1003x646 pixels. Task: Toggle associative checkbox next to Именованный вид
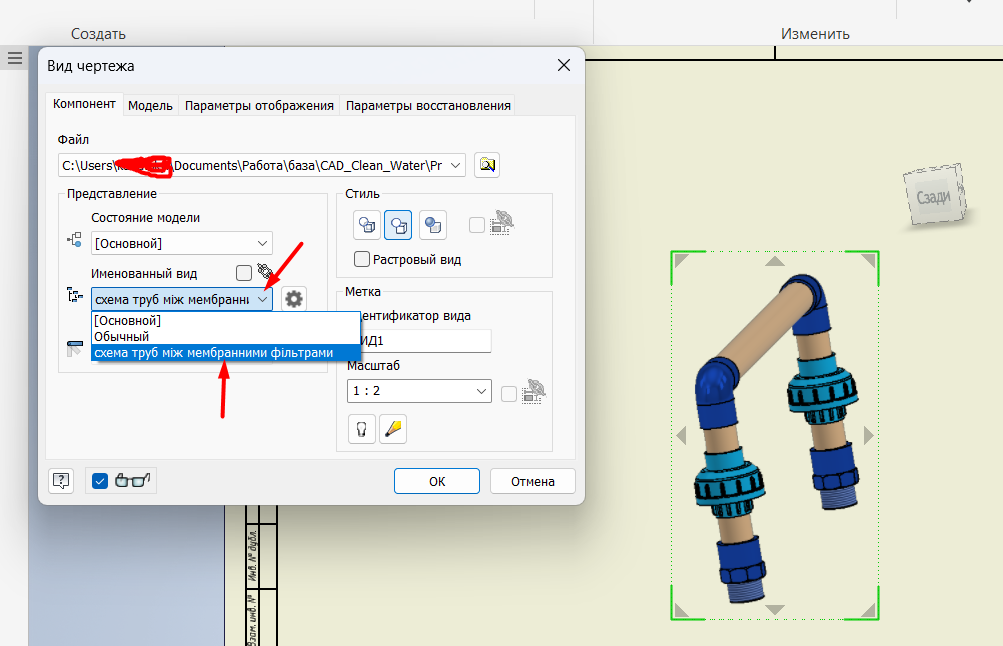coord(244,273)
